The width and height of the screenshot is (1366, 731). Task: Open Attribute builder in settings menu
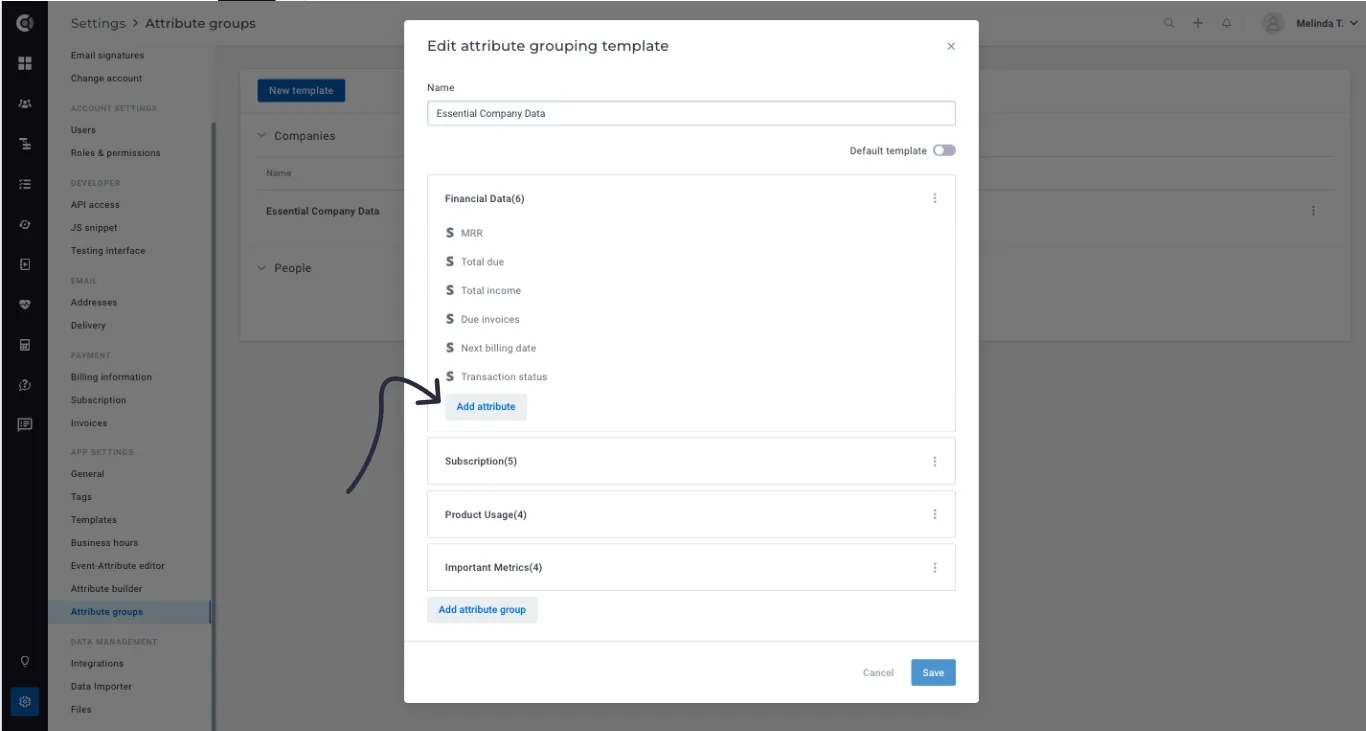[106, 589]
